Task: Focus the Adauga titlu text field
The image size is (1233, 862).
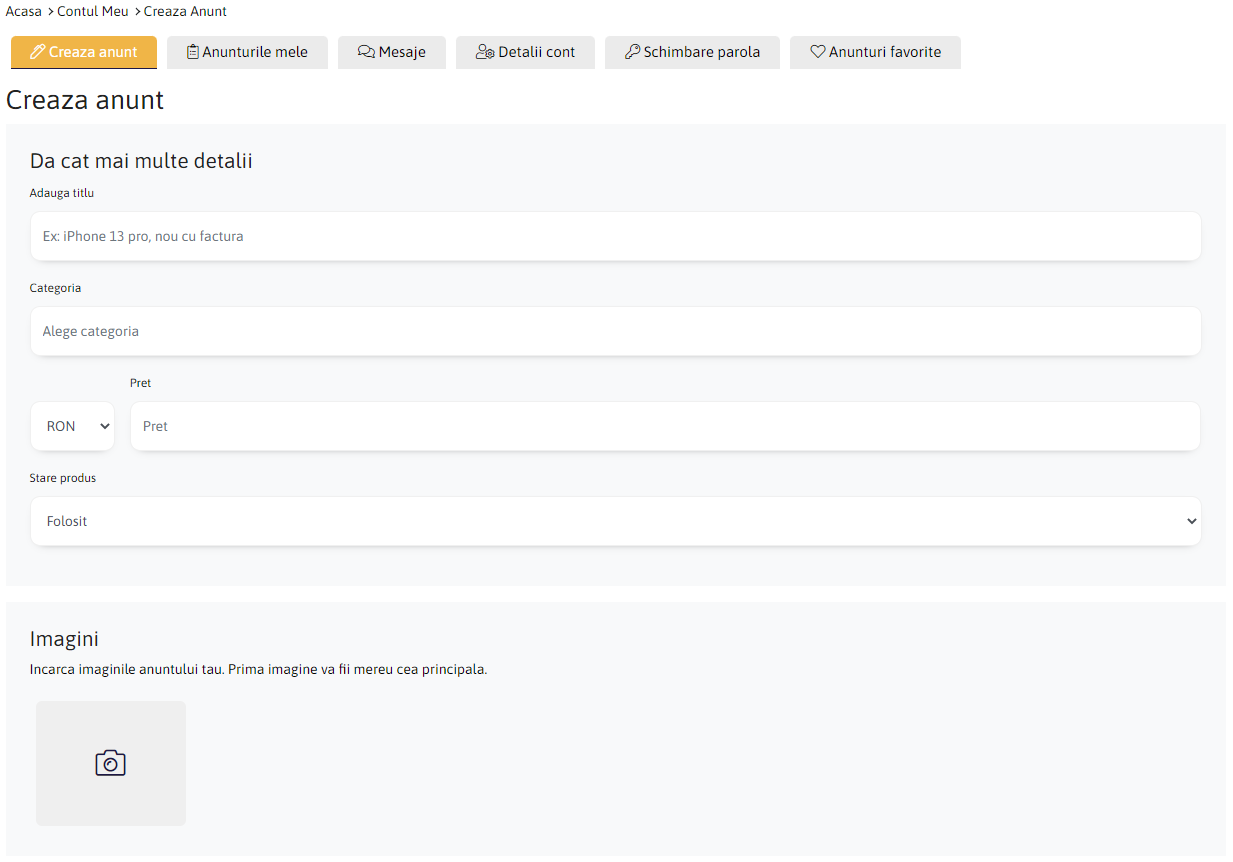Action: [x=615, y=236]
